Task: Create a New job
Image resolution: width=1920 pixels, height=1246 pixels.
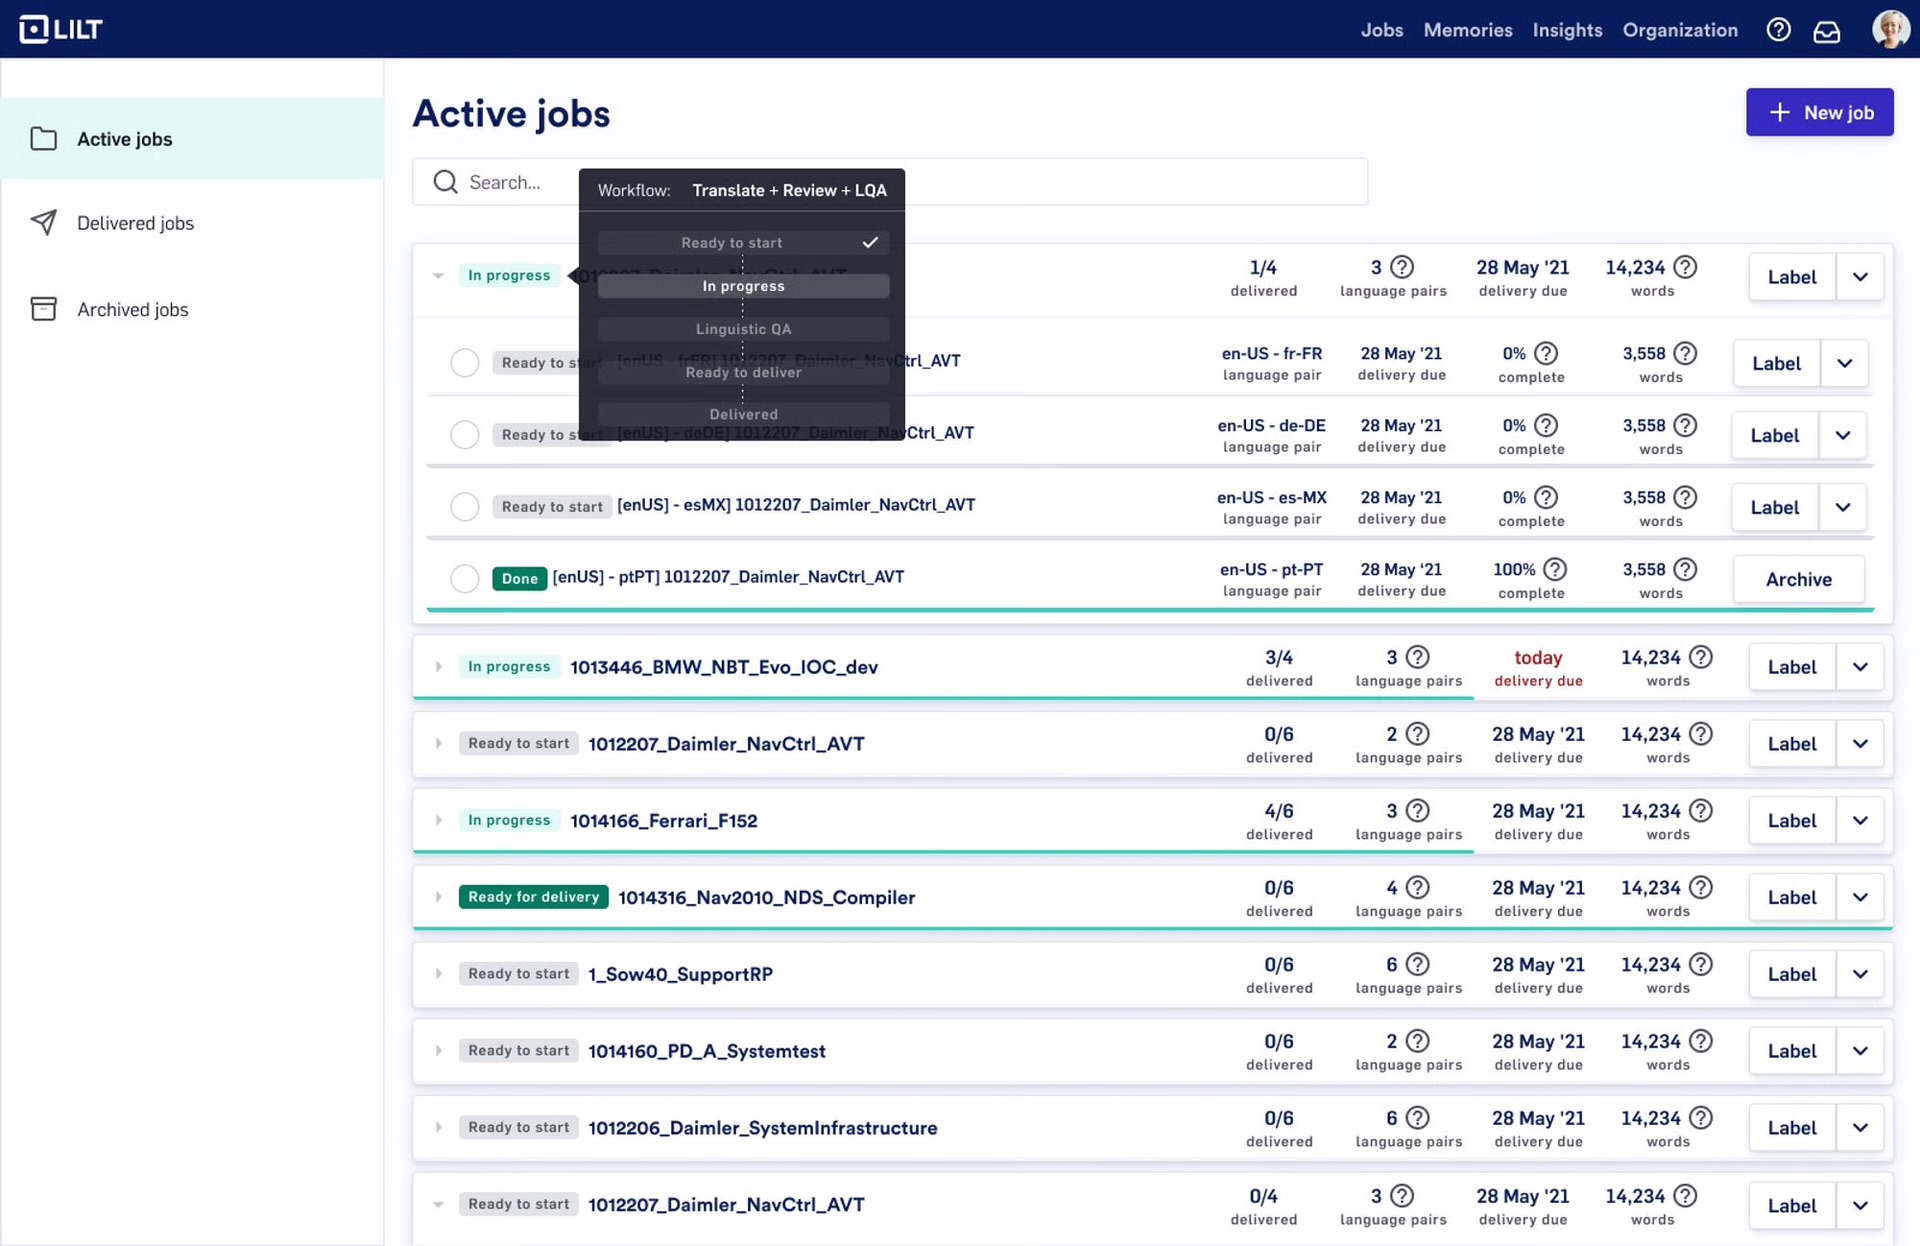Action: click(1819, 112)
